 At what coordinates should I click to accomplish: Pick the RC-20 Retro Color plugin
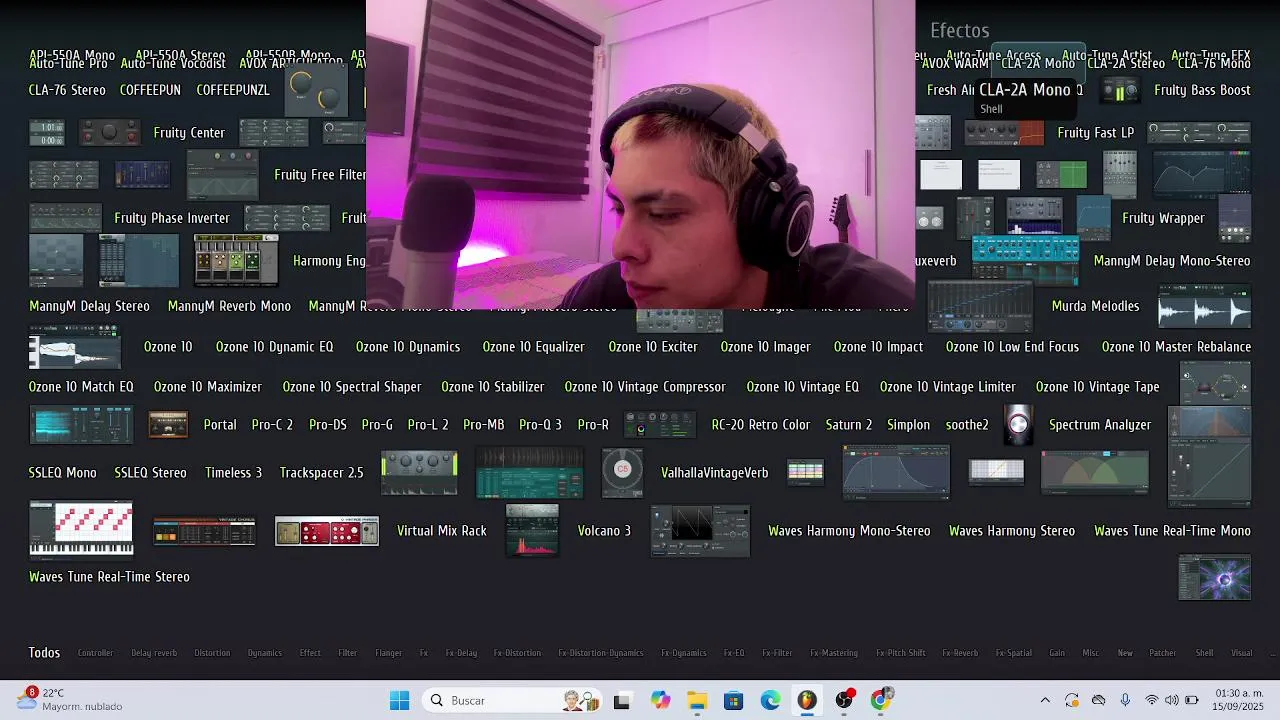(x=761, y=425)
